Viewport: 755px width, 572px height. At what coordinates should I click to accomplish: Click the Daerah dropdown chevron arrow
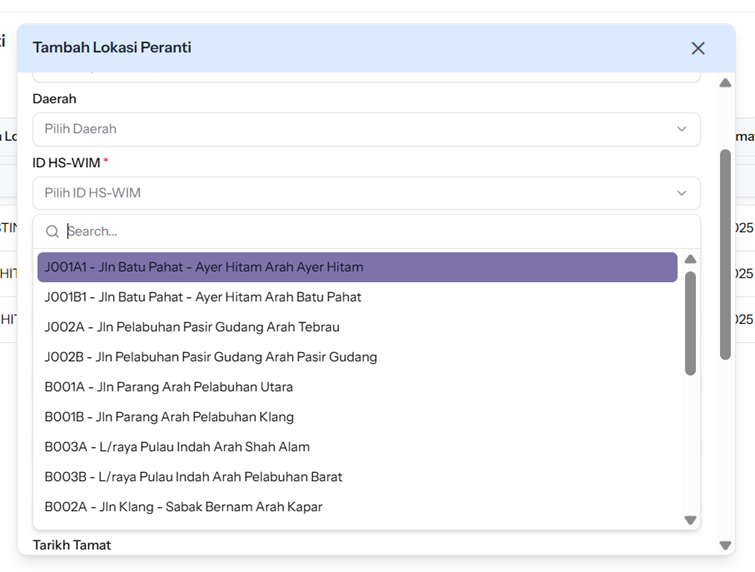682,129
